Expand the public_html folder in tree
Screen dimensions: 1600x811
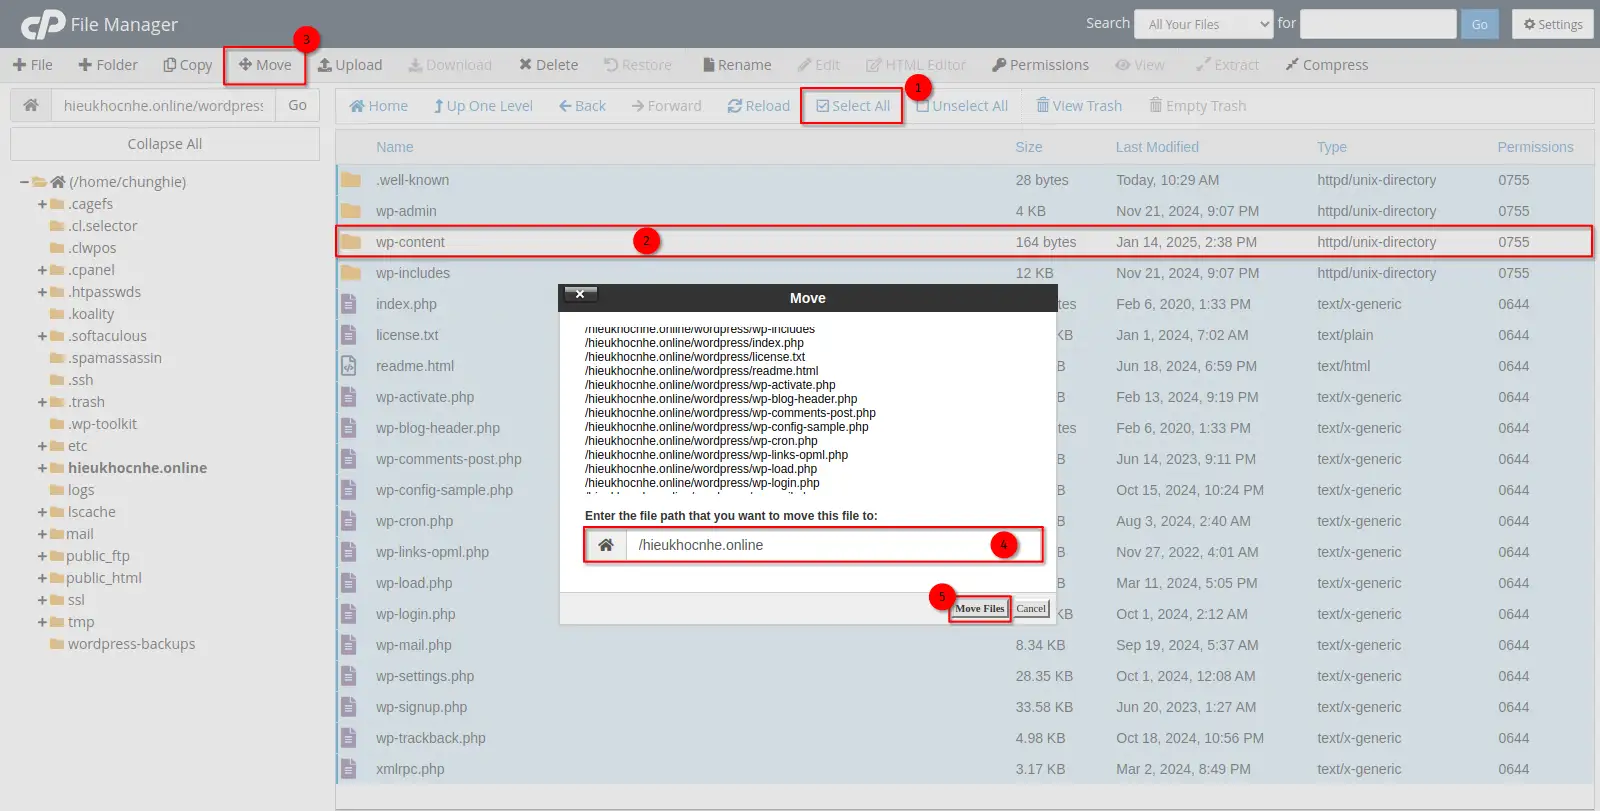(42, 578)
